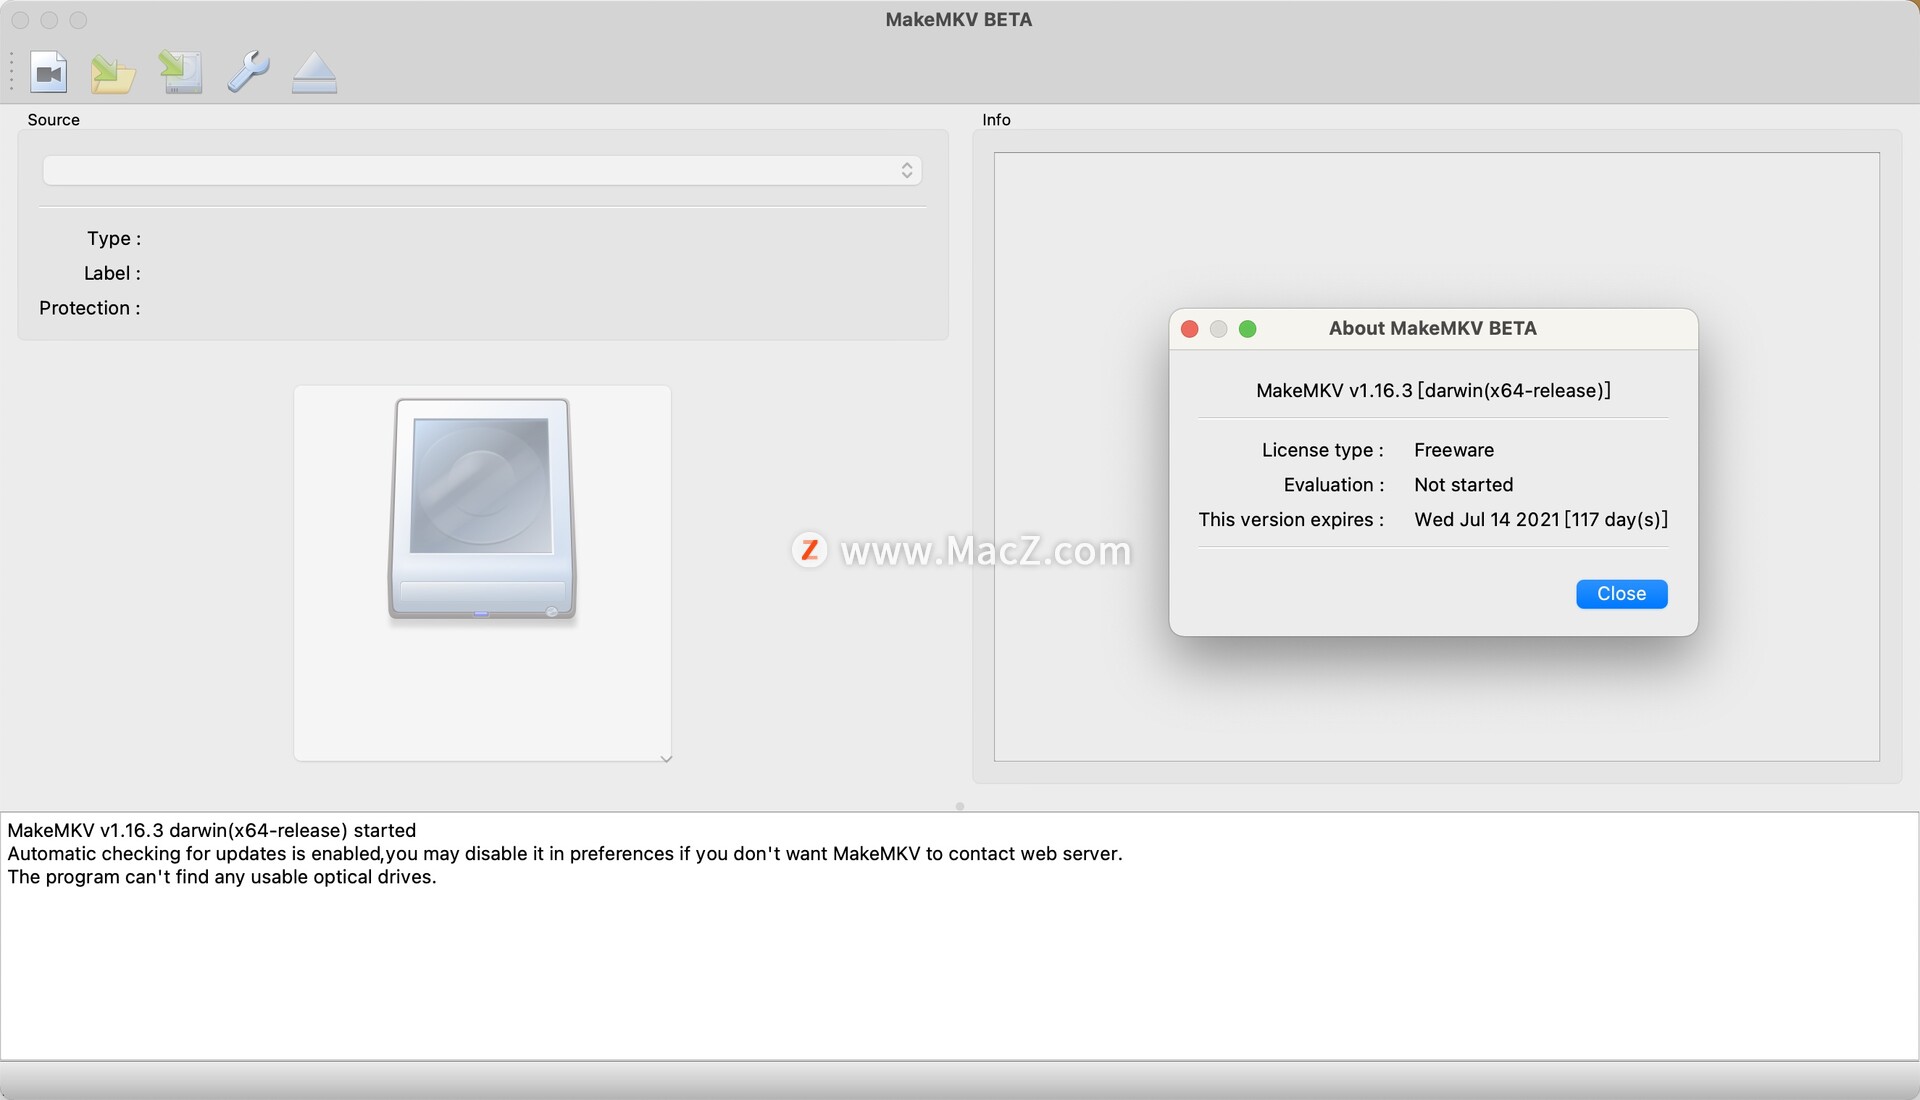1920x1100 pixels.
Task: Click the "Wed Jul 14 2021 [117 day(s)]" text
Action: tap(1541, 520)
